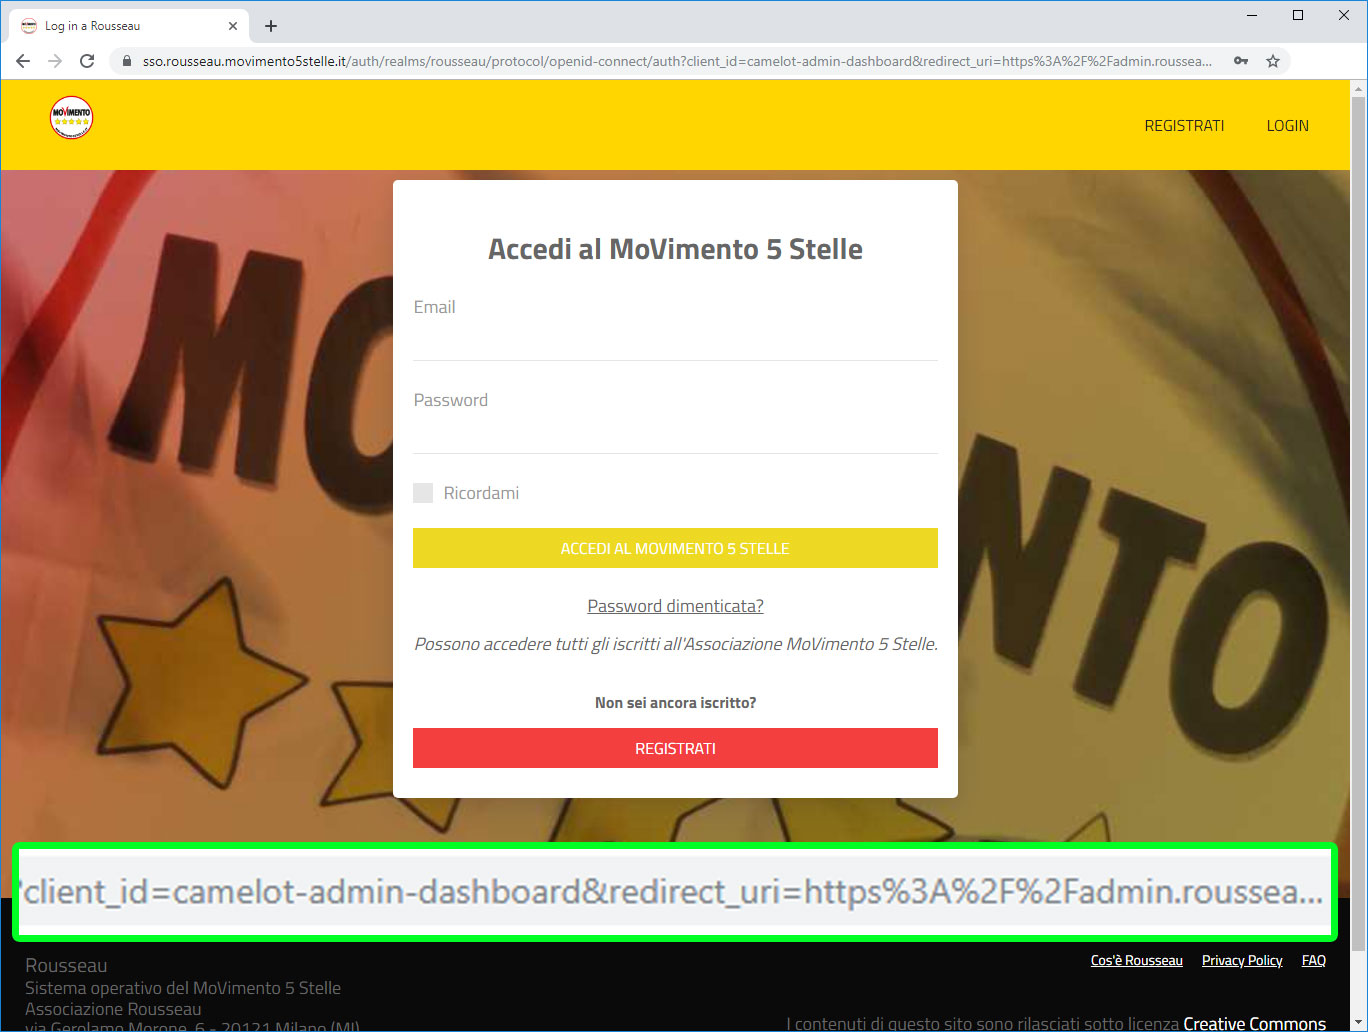Focus the Email input field
This screenshot has height=1032, width=1368.
click(675, 340)
